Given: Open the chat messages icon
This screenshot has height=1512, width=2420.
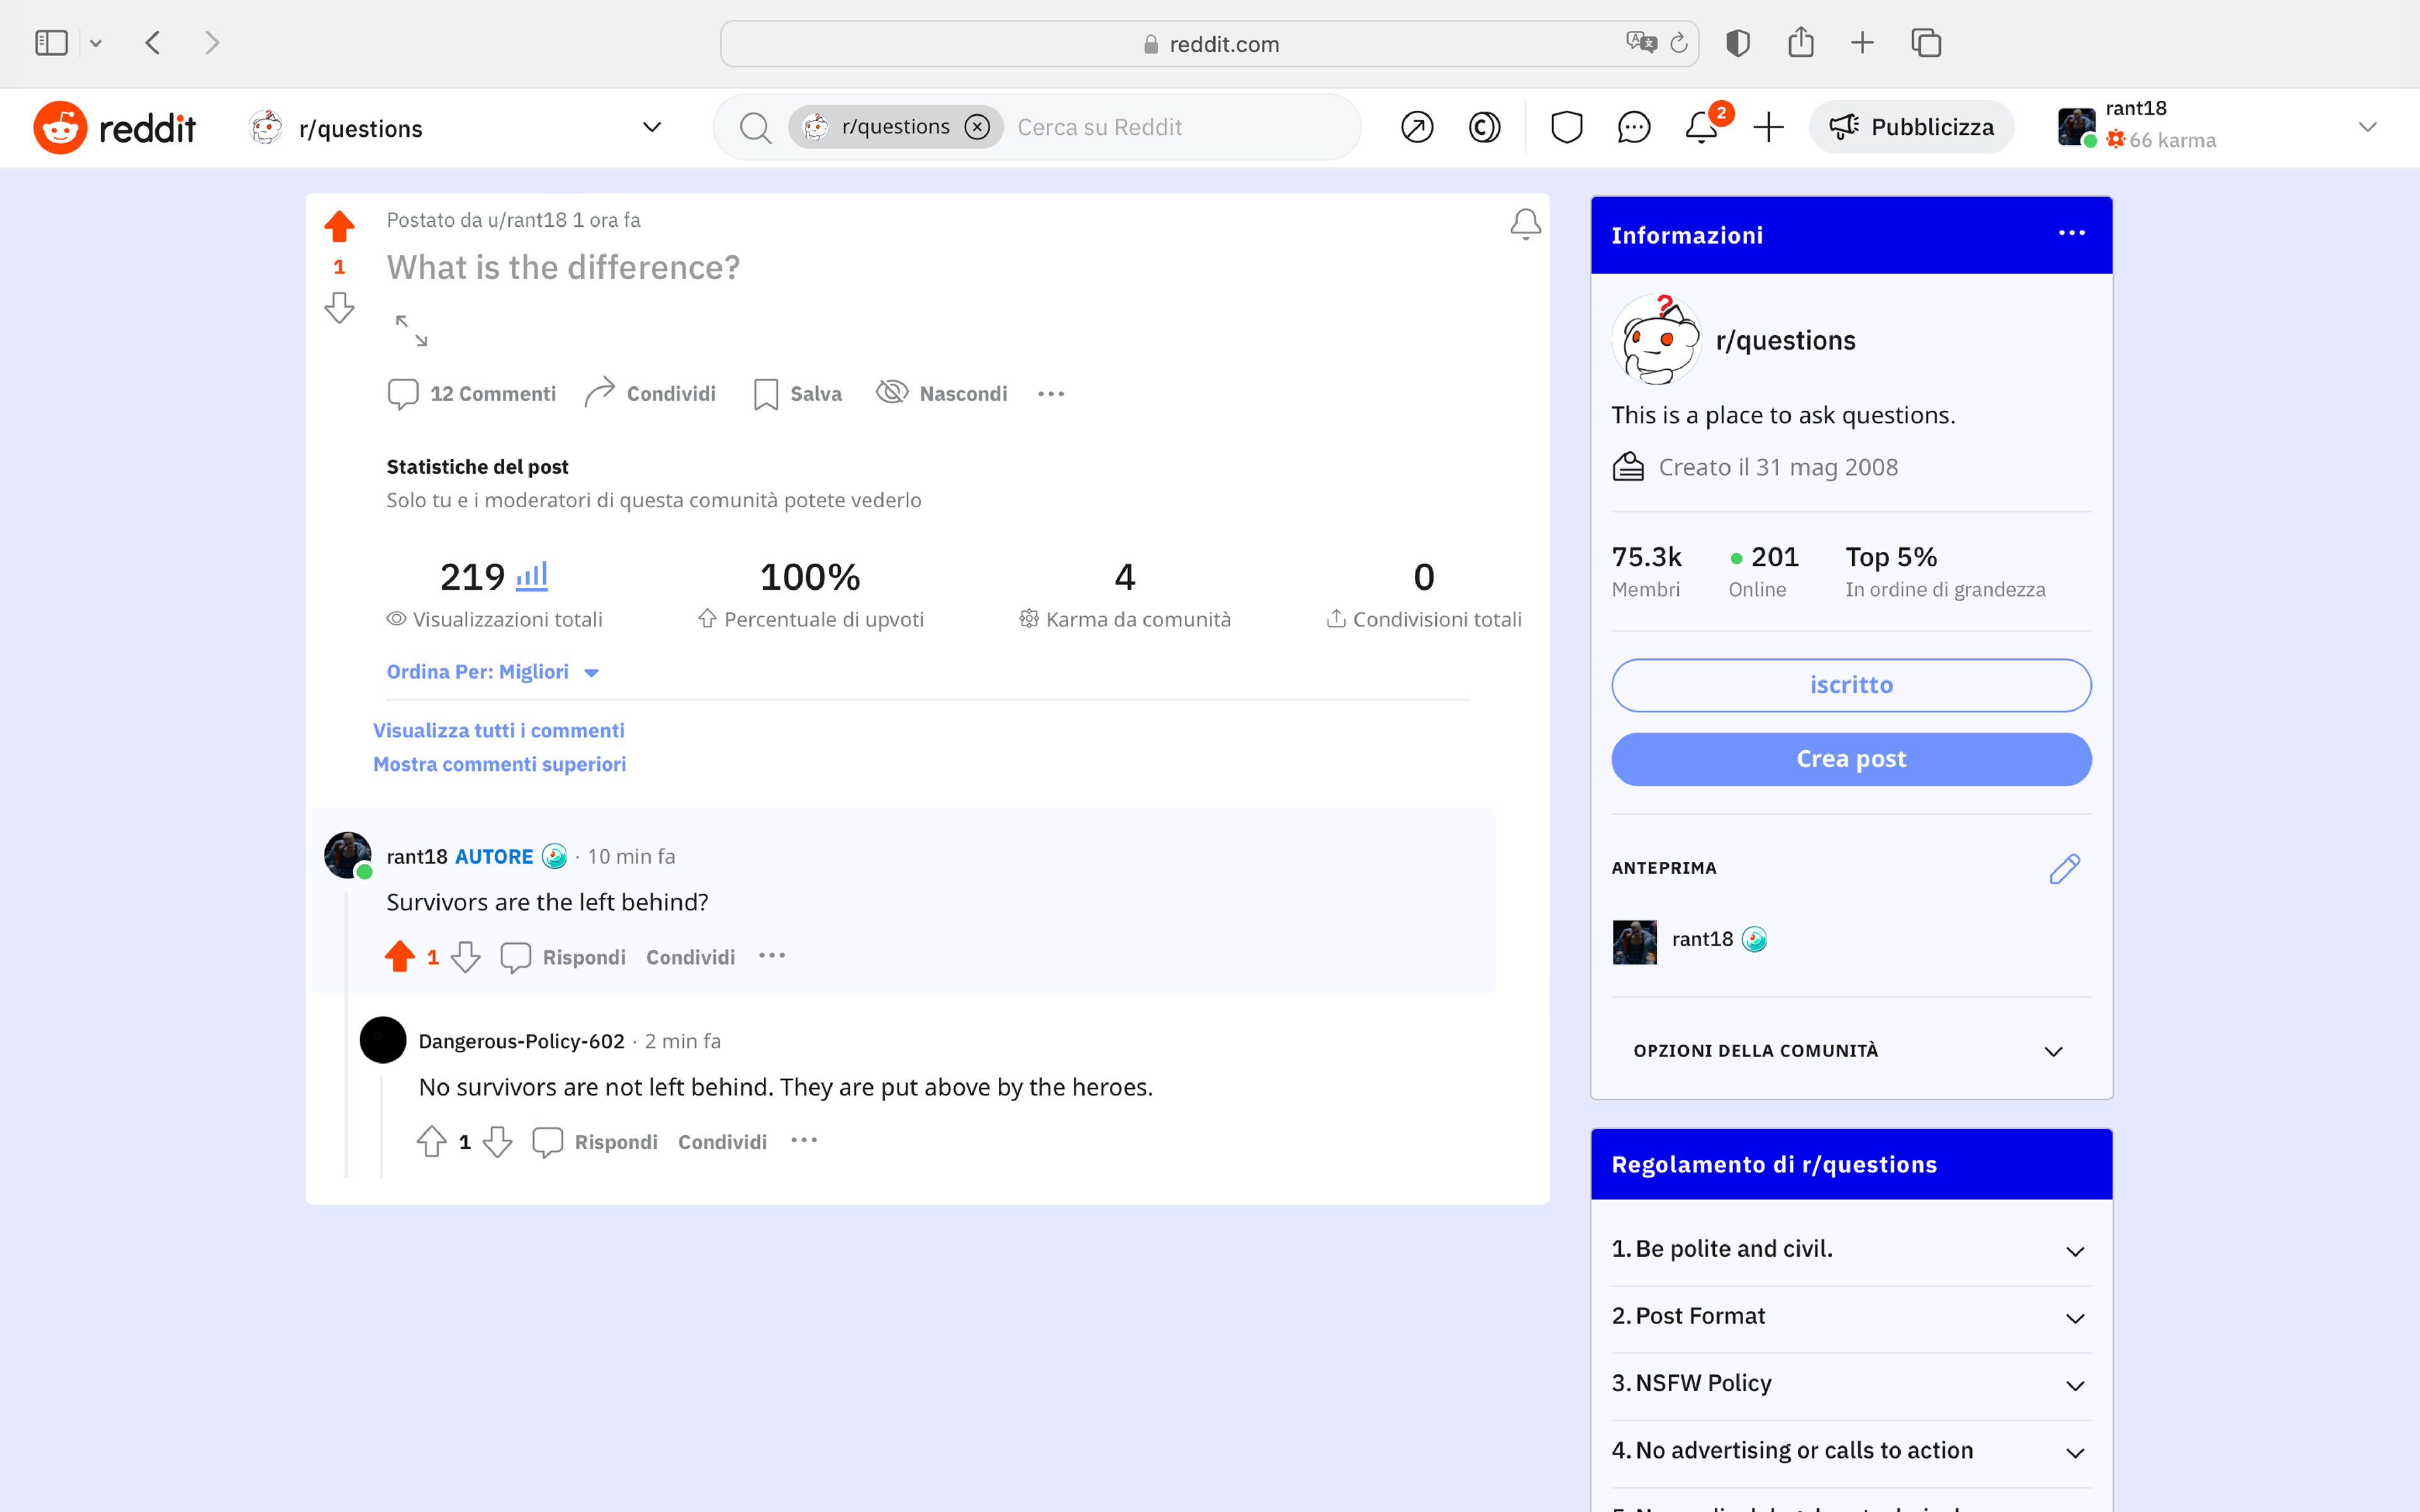Looking at the screenshot, I should (1633, 127).
